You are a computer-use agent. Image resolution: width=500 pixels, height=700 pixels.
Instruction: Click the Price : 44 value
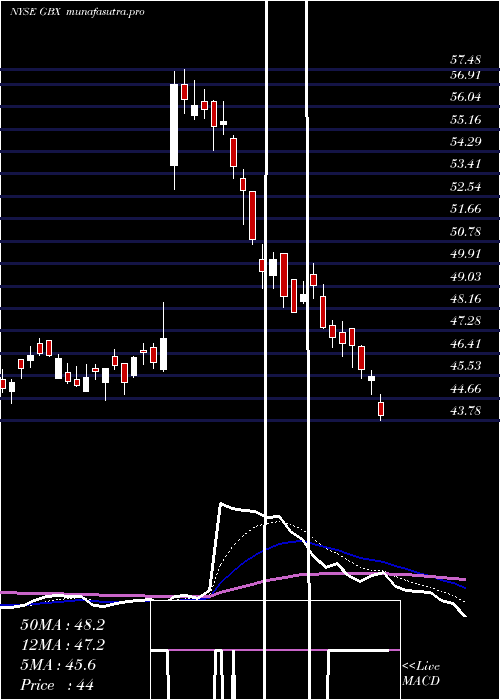click(57, 685)
